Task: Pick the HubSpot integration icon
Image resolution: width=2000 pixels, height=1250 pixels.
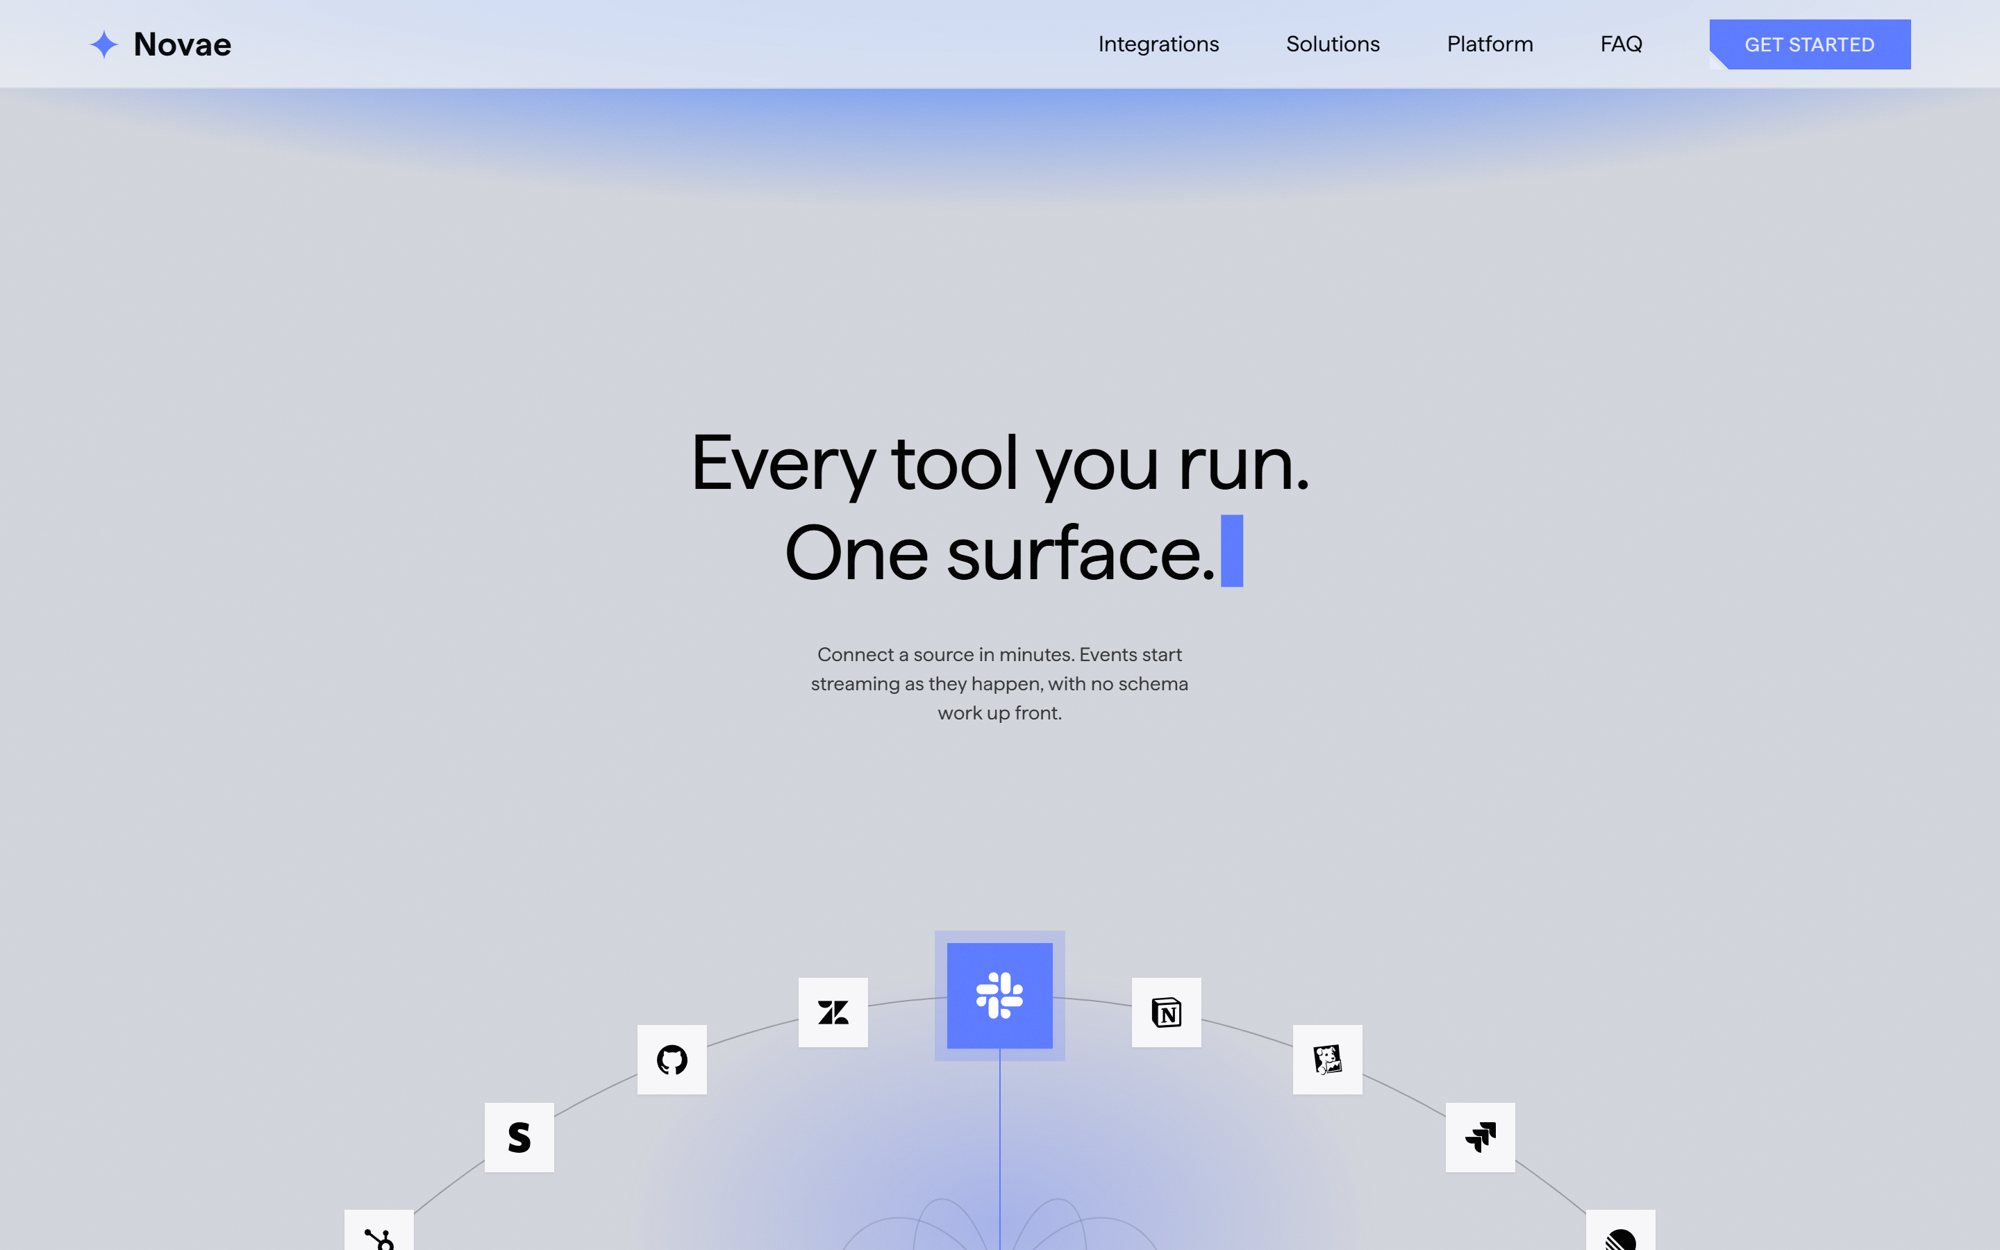Action: 379,1231
